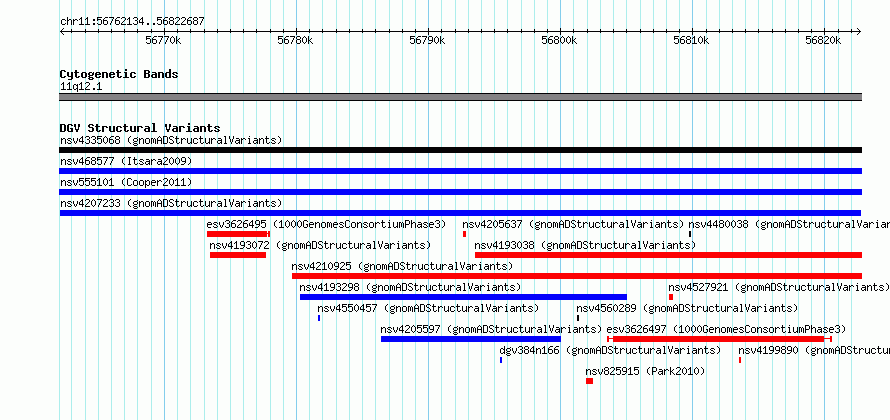Open the nsv4210925 variant label
The image size is (890, 420).
[x=402, y=266]
